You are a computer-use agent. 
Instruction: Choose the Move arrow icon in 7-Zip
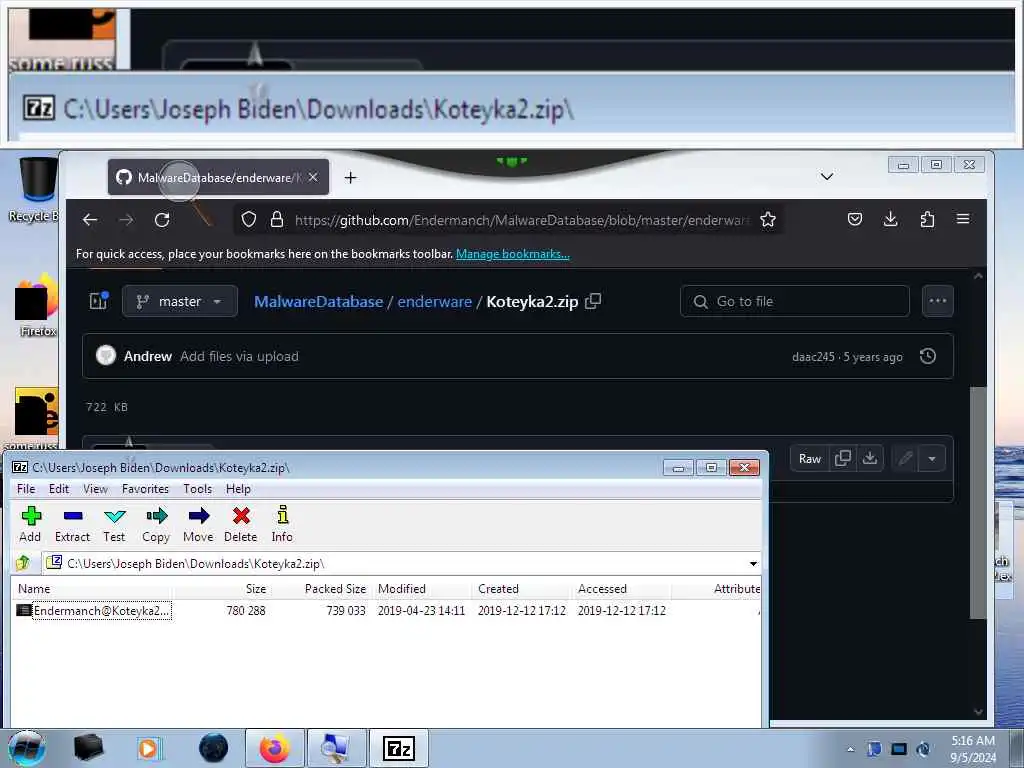[198, 524]
